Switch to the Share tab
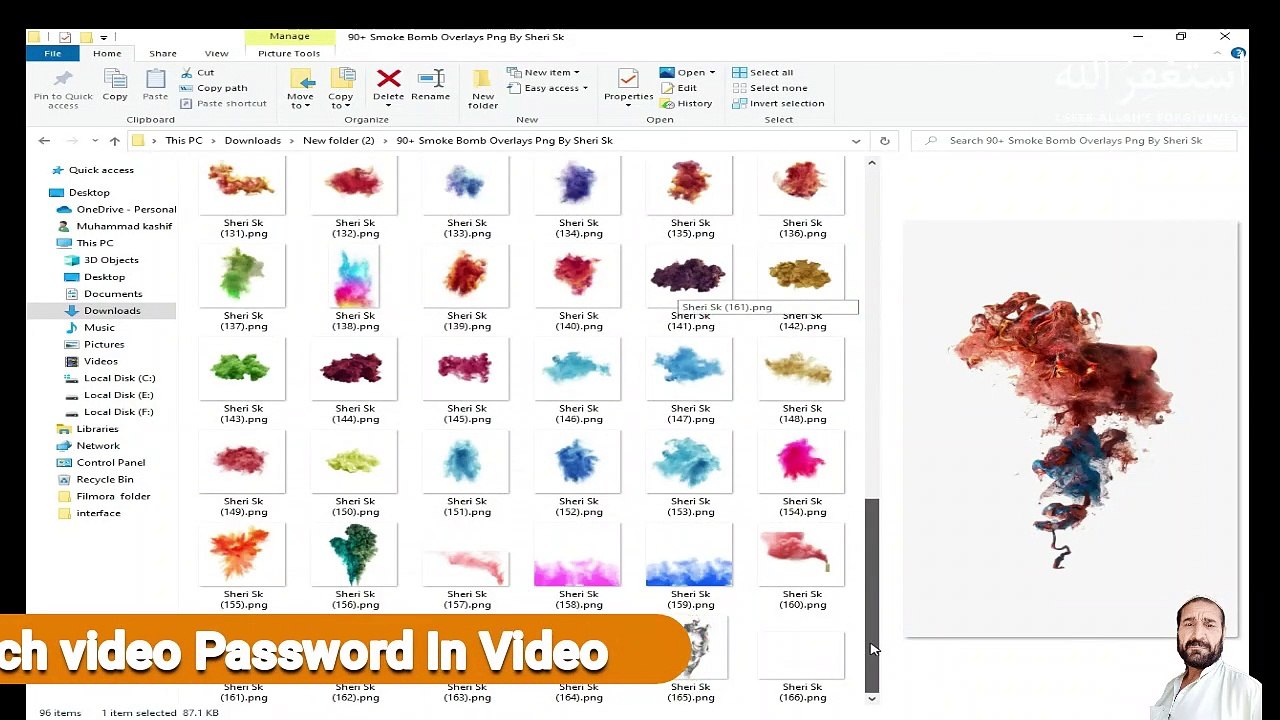Image resolution: width=1280 pixels, height=720 pixels. pos(163,53)
